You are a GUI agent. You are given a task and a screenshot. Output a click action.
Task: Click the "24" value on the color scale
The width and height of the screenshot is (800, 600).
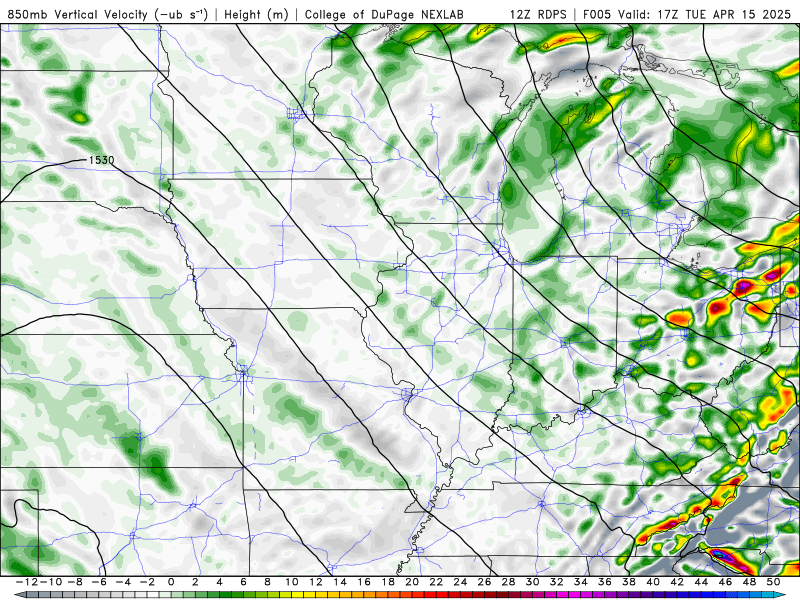460,582
